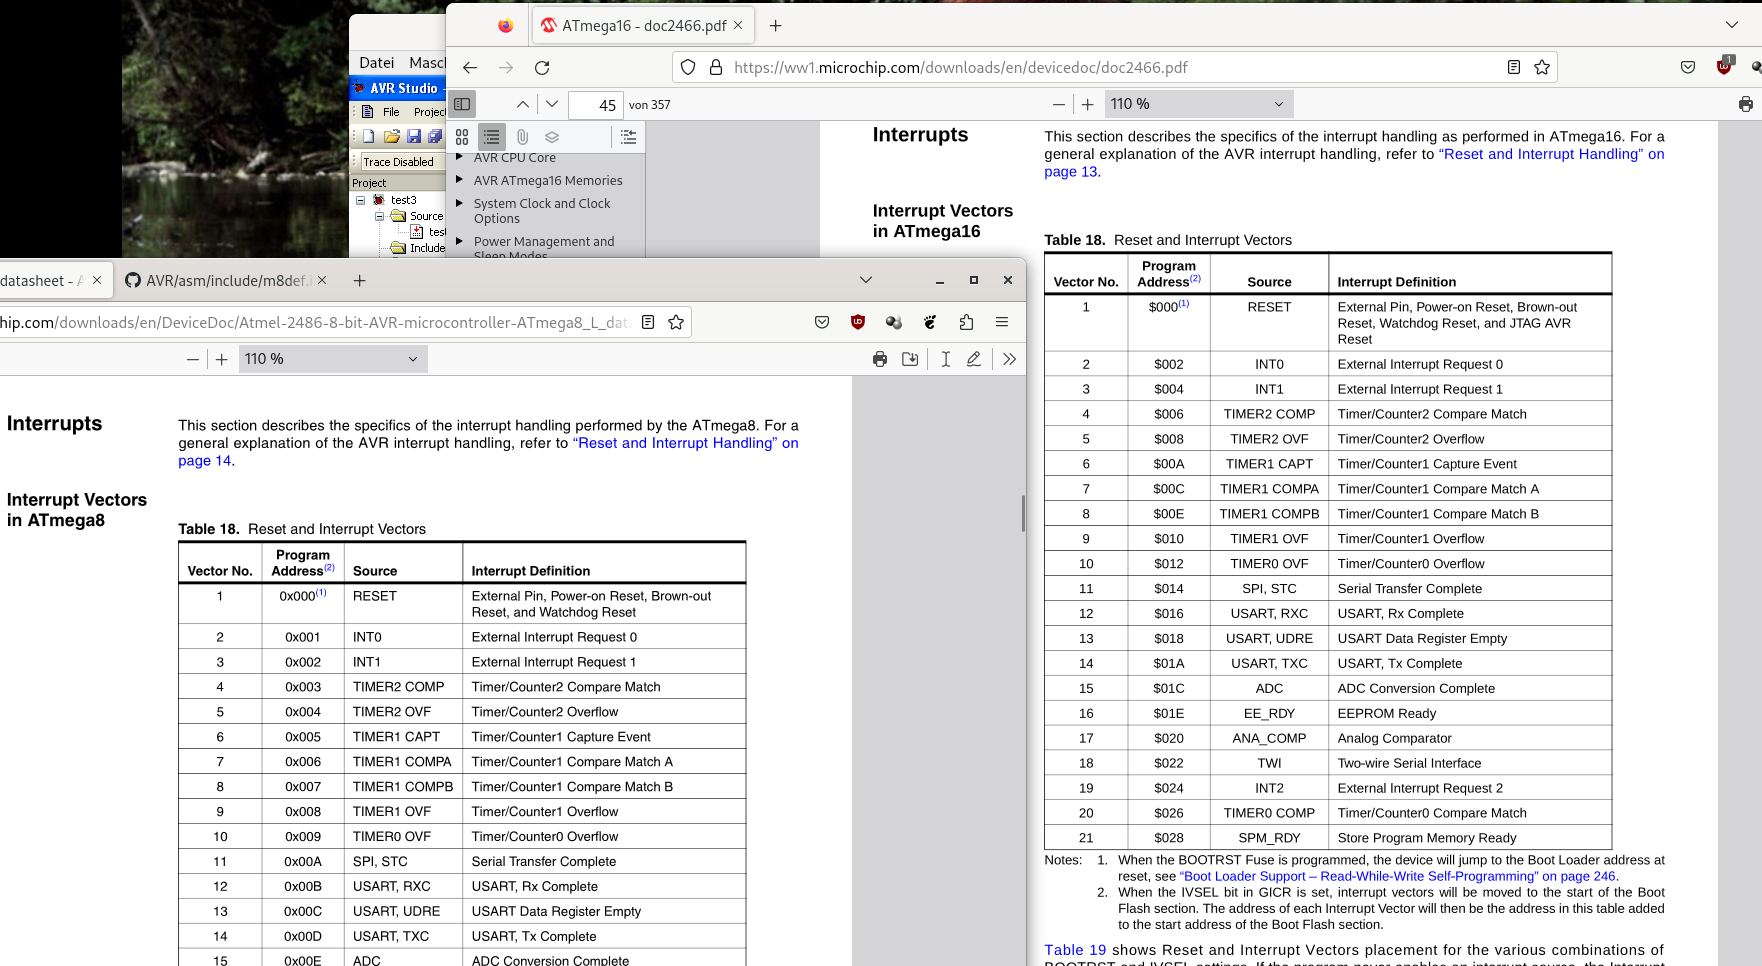This screenshot has width=1762, height=966.
Task: Select the PDF text annotation tool
Action: pos(945,359)
